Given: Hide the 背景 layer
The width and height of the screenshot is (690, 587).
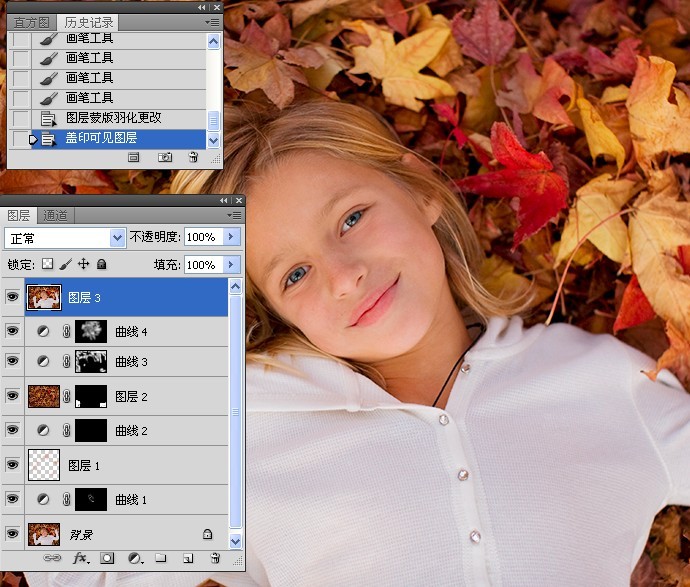Looking at the screenshot, I should (x=12, y=533).
